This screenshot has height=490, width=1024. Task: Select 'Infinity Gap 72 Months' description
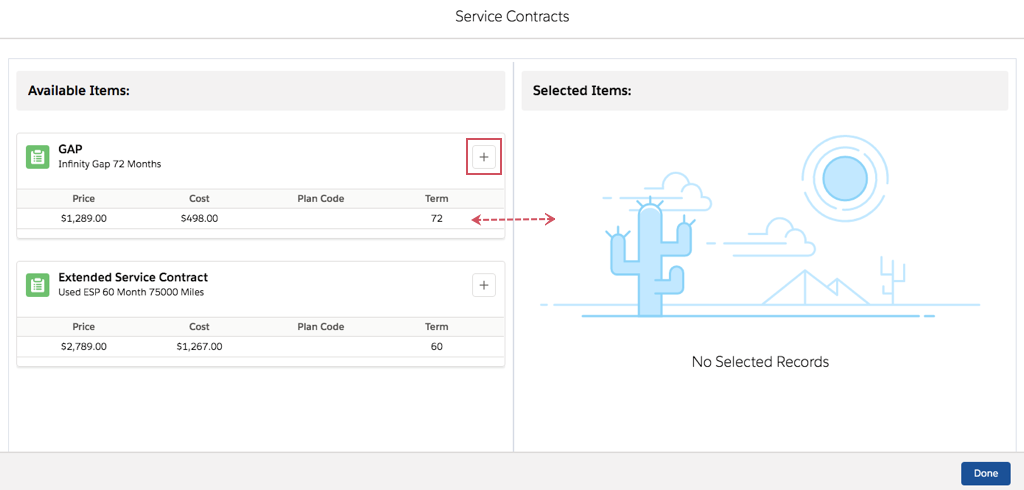click(x=110, y=164)
